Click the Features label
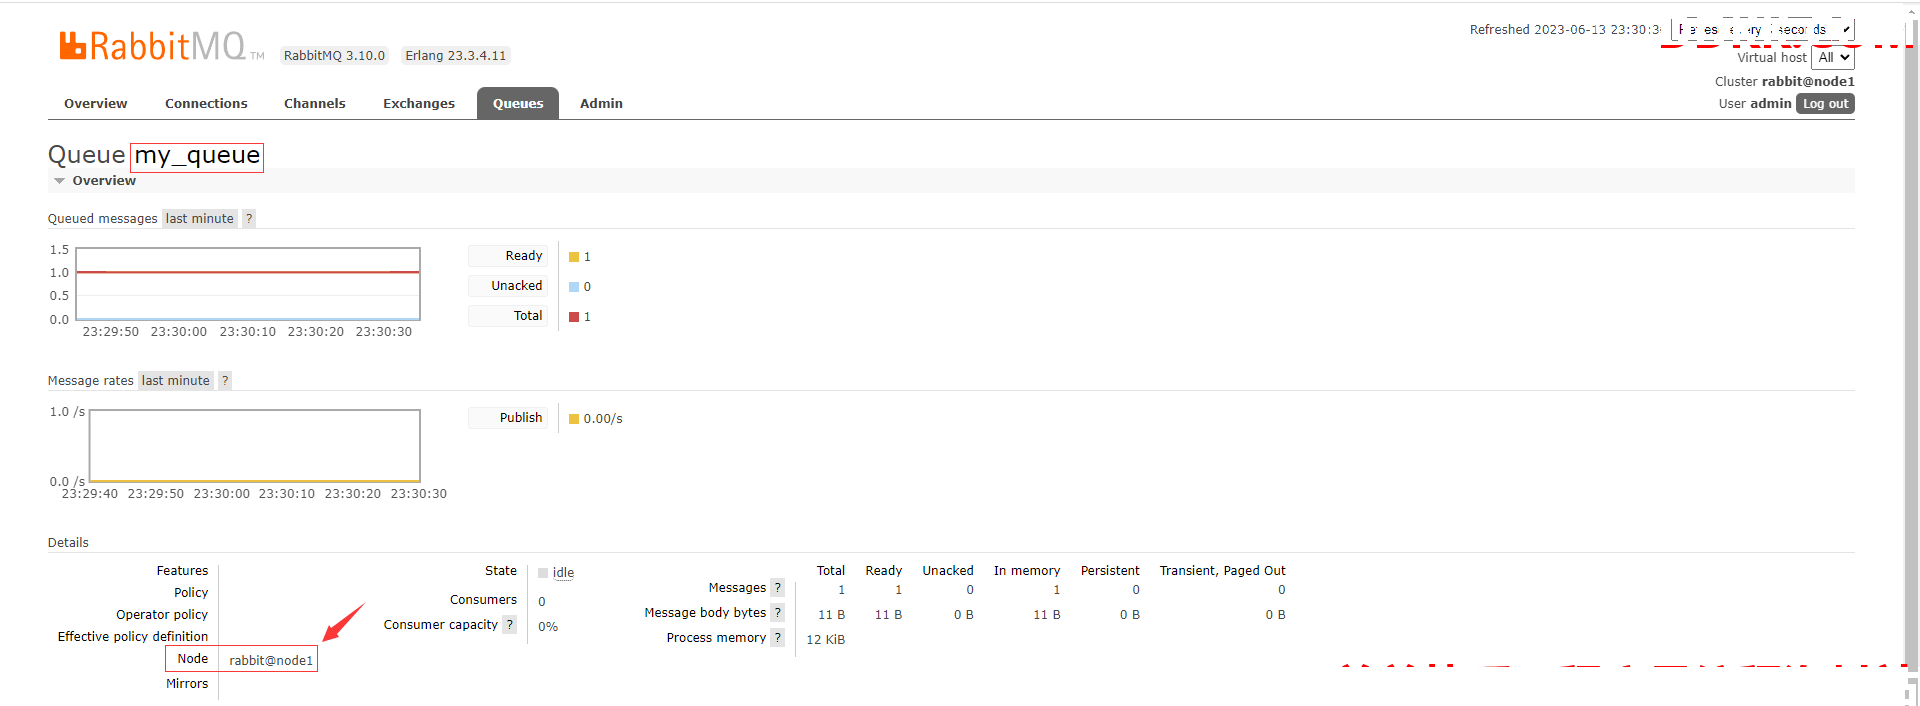 coord(182,571)
